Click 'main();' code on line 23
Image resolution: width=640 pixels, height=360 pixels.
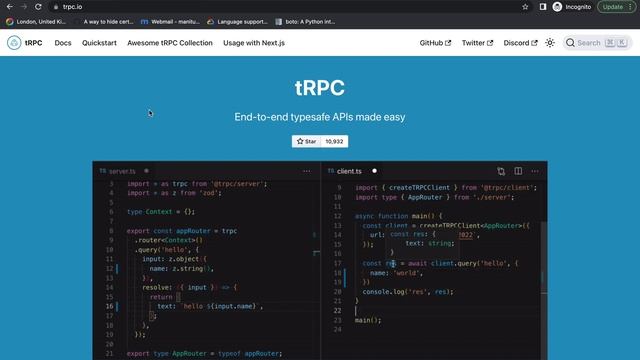[x=368, y=320]
